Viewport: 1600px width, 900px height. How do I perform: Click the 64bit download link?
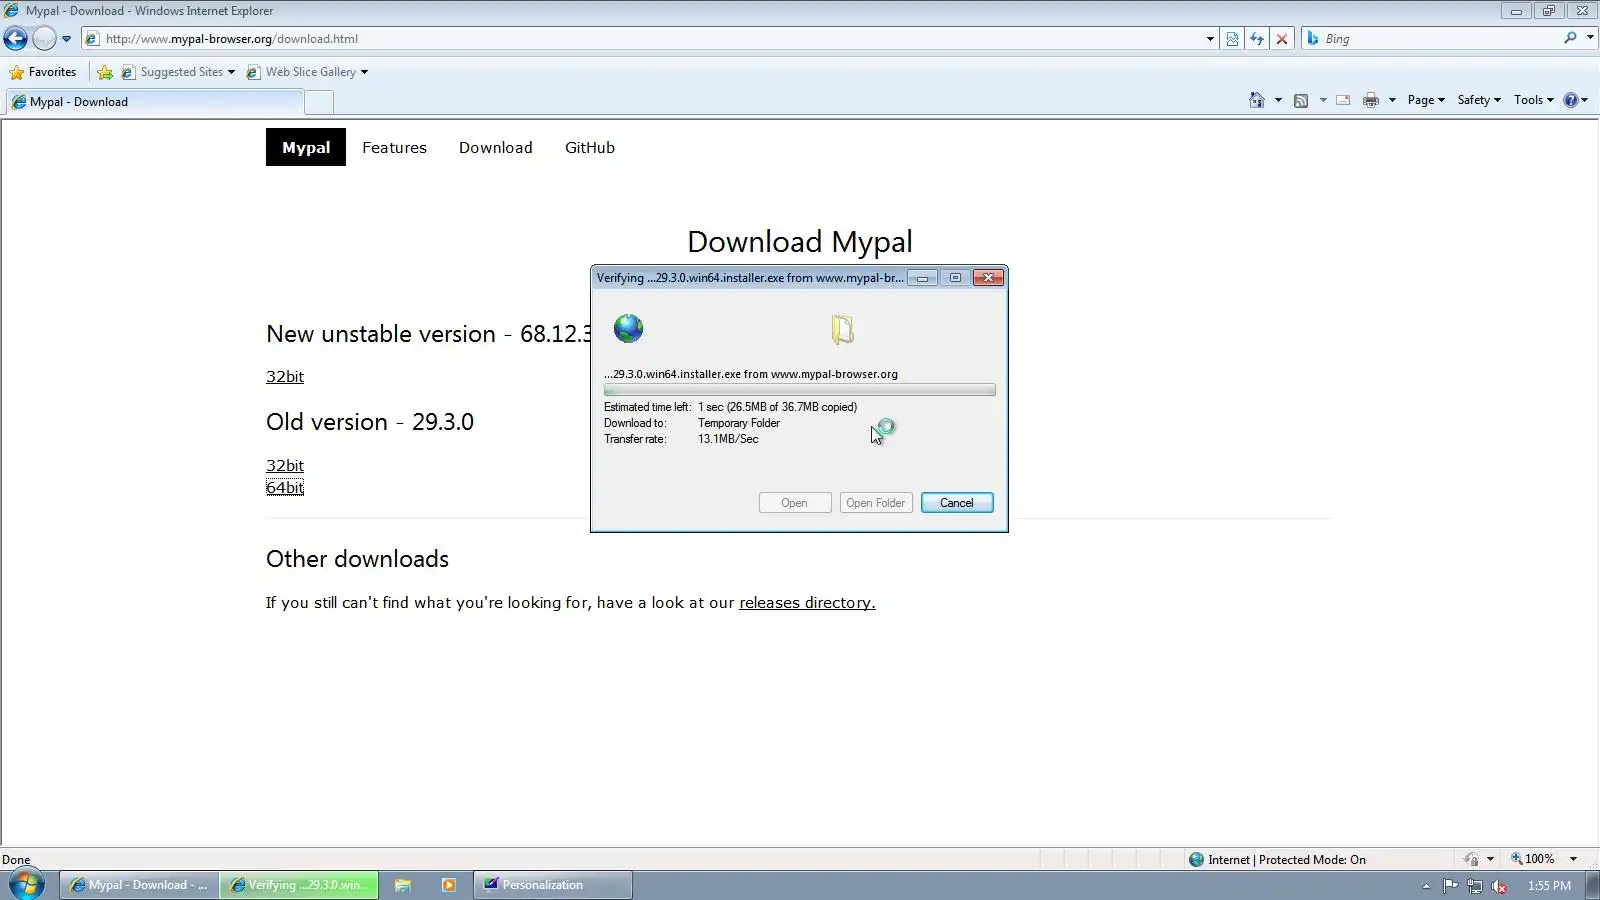tap(285, 487)
